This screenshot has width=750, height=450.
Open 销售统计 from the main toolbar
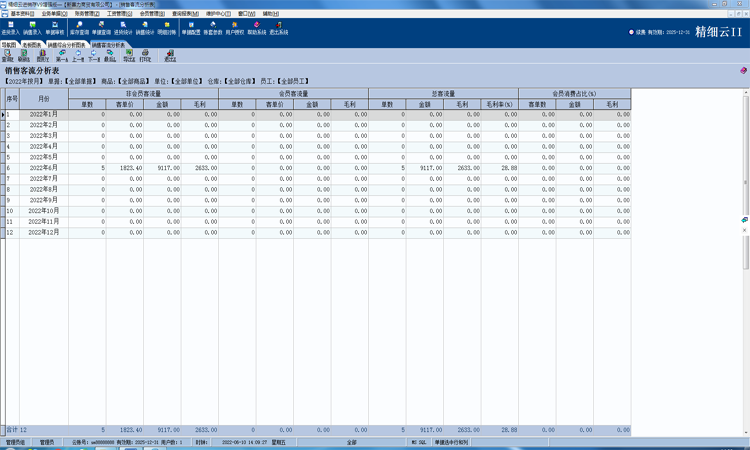point(144,28)
